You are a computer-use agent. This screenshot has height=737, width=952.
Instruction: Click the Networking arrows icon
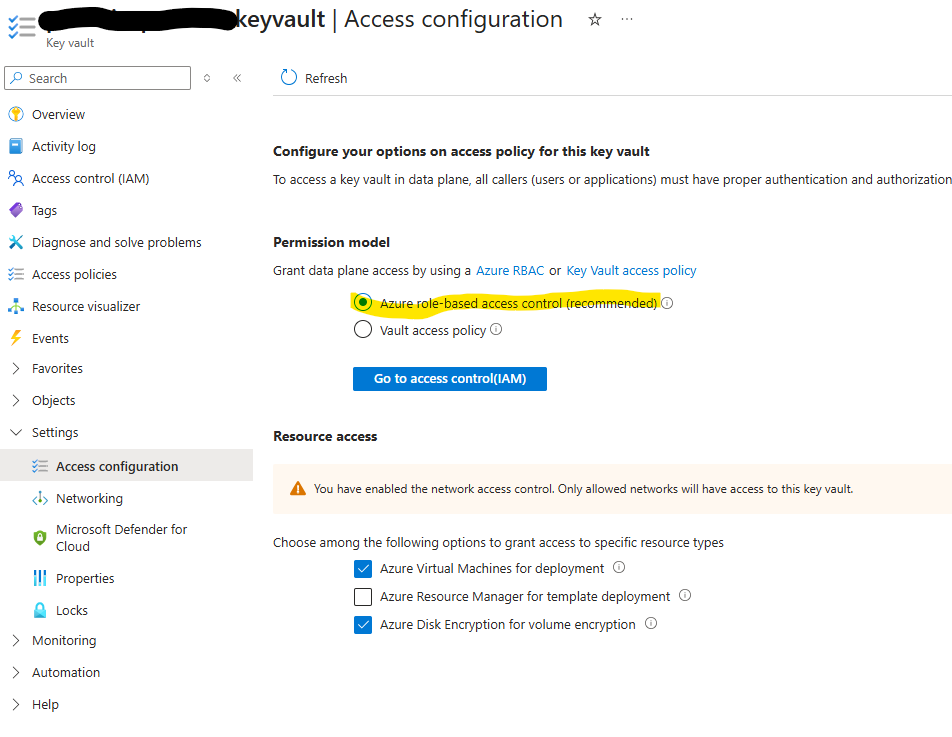(40, 498)
